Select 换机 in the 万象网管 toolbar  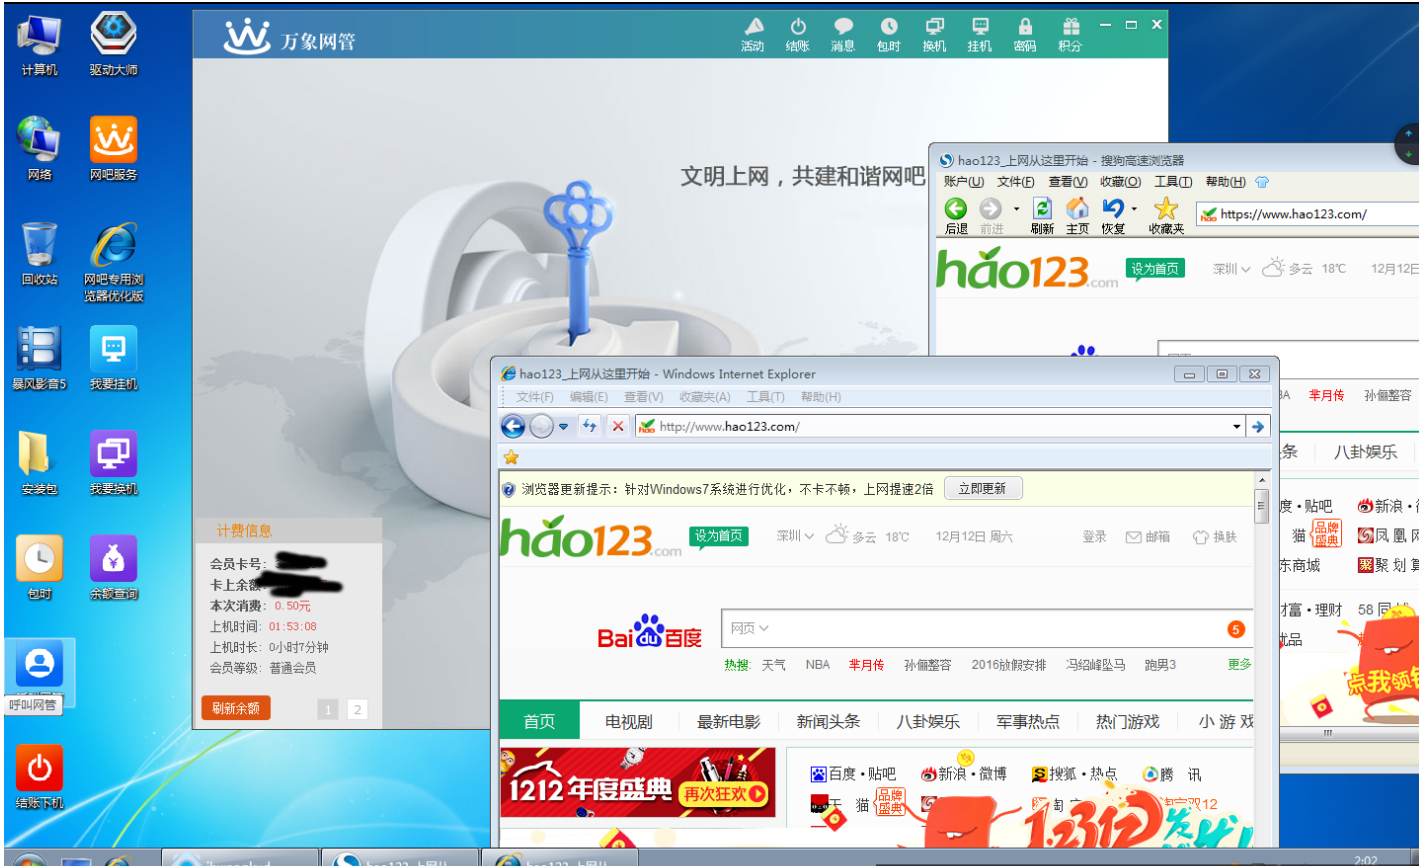point(934,33)
